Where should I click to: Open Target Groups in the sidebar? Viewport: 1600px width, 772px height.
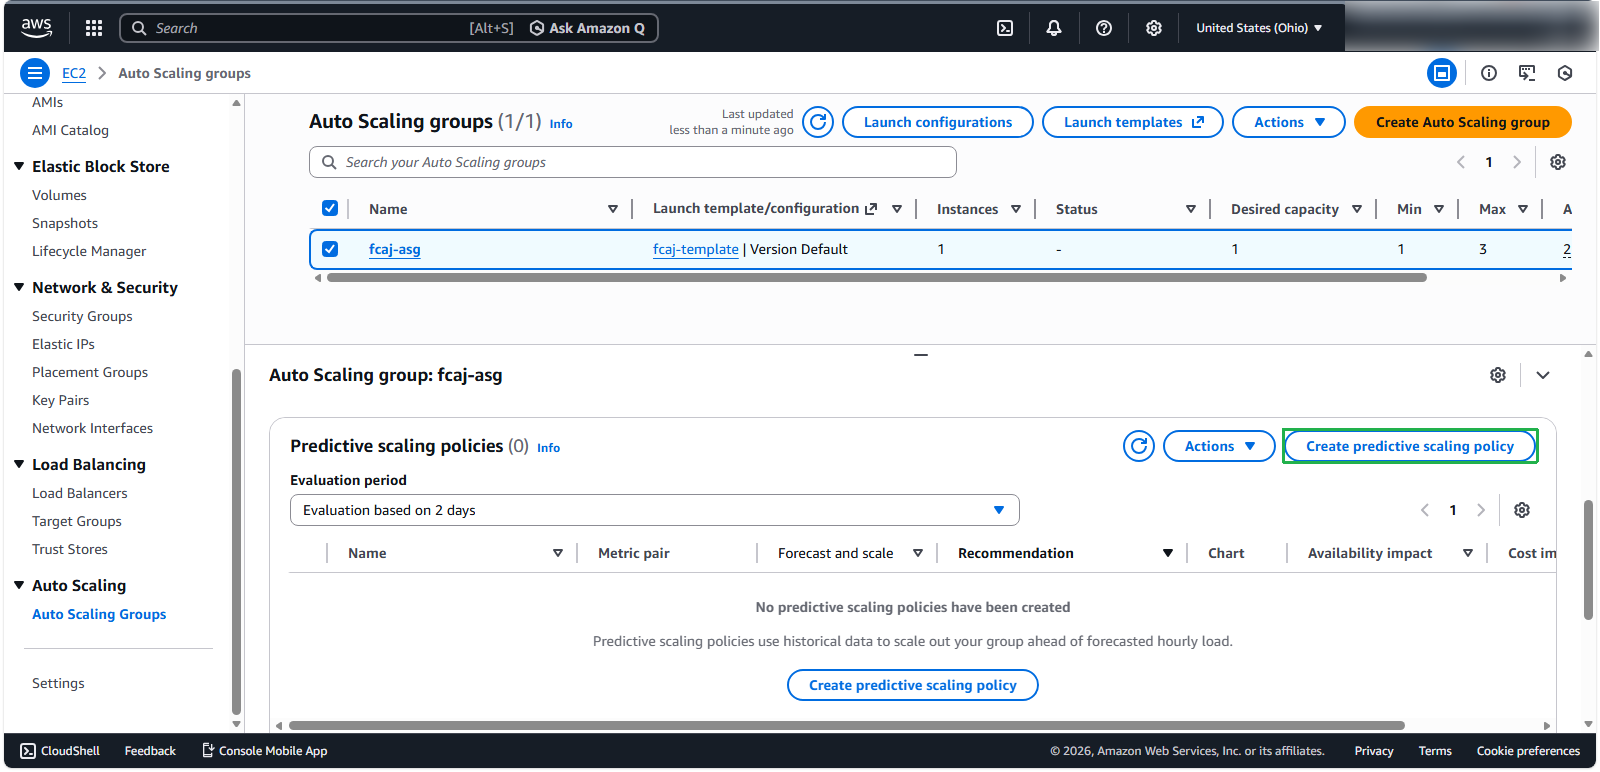coord(77,521)
